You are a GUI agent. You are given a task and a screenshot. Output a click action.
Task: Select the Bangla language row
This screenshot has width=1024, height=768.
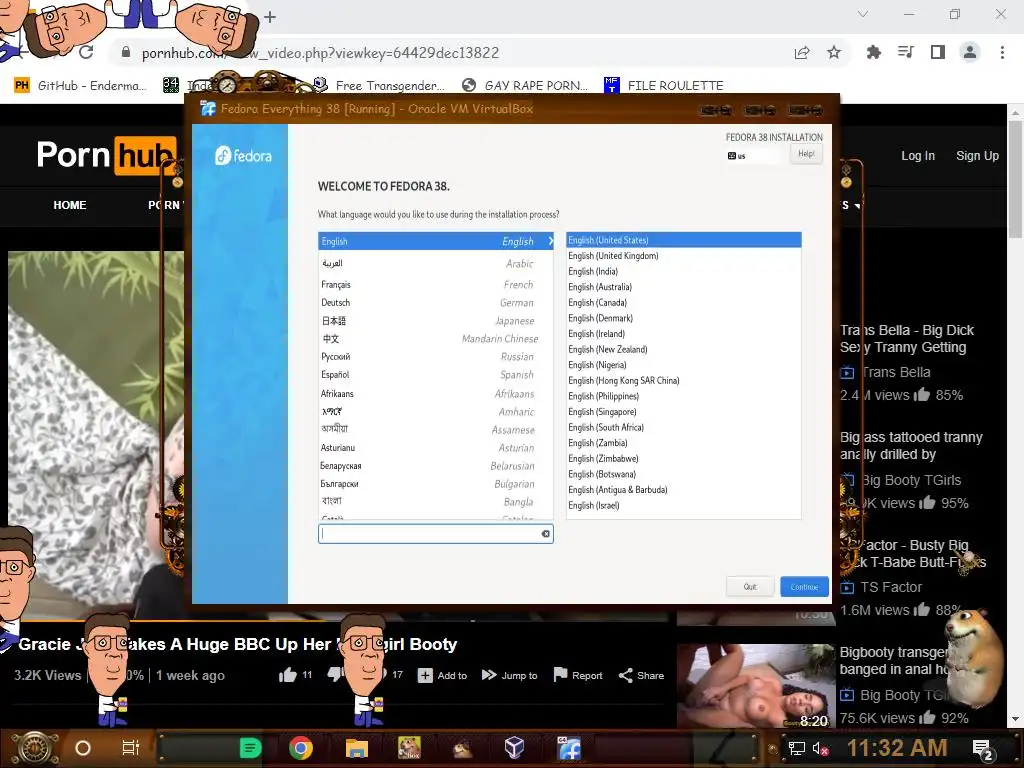436,502
